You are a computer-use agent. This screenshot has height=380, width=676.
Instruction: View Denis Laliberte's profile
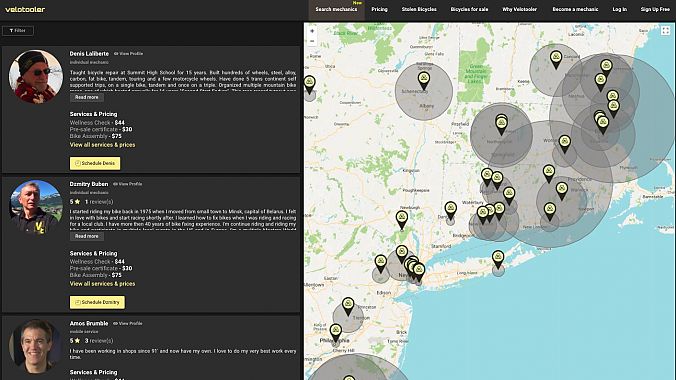click(x=128, y=53)
